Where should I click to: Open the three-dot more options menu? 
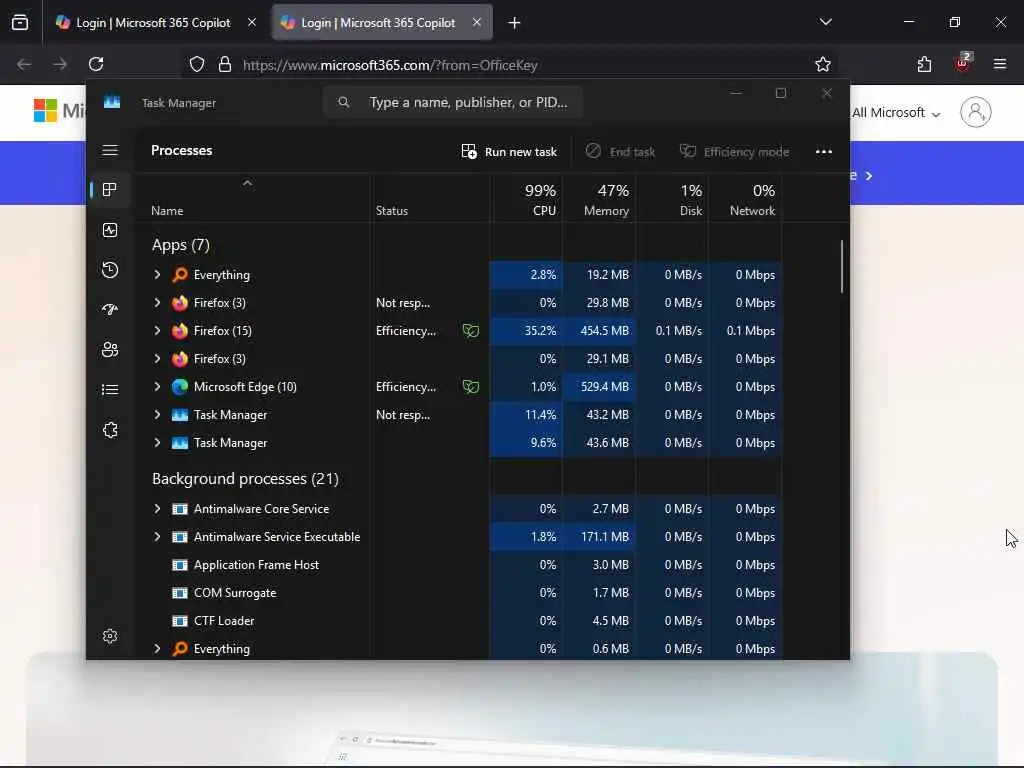tap(824, 152)
